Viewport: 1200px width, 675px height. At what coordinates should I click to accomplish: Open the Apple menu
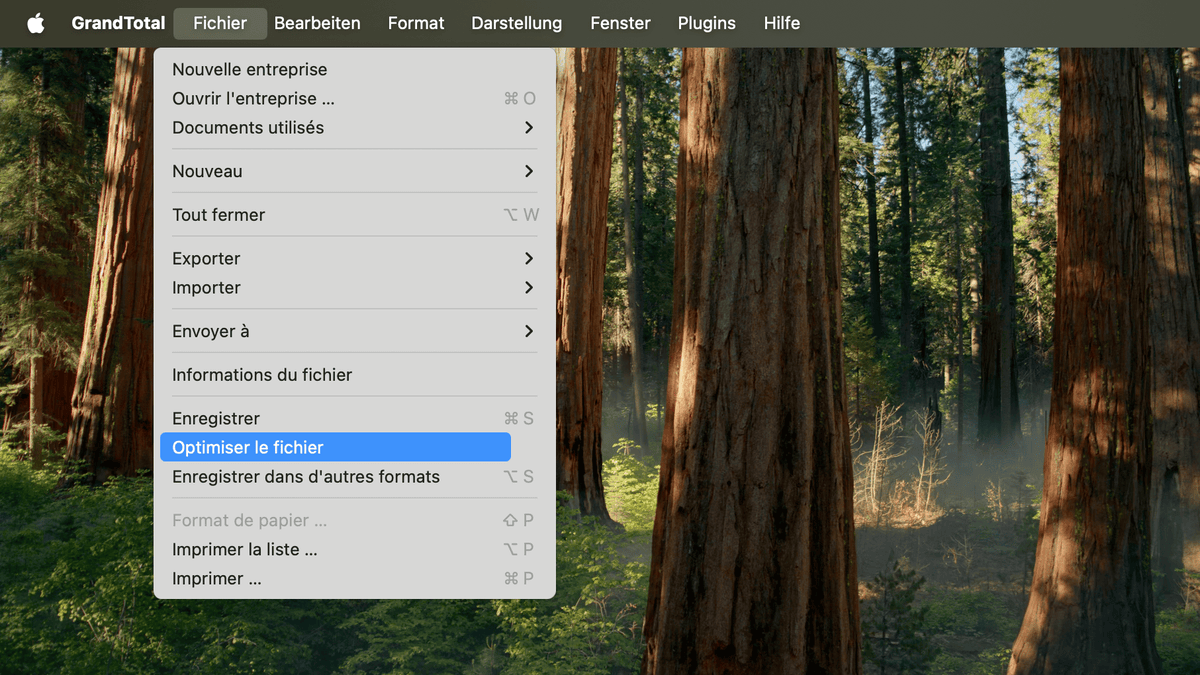pyautogui.click(x=36, y=22)
